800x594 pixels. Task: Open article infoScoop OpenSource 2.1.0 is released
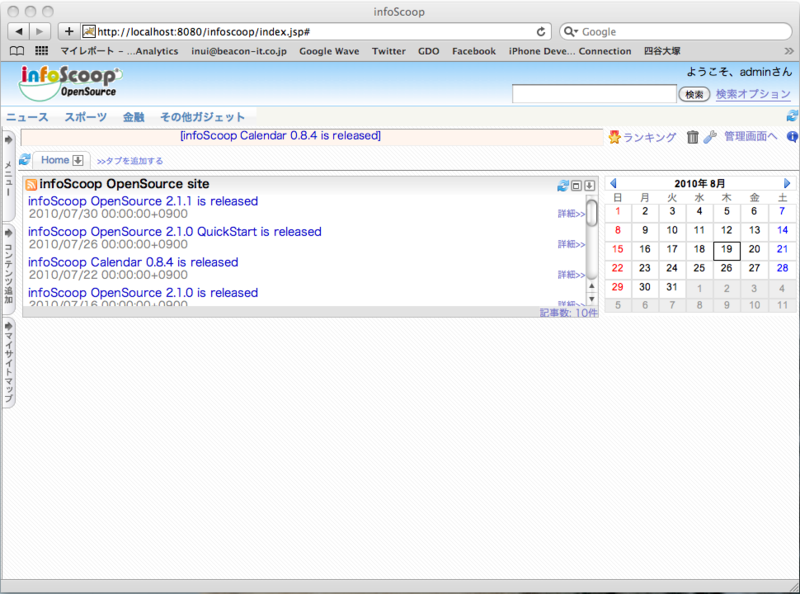[143, 293]
